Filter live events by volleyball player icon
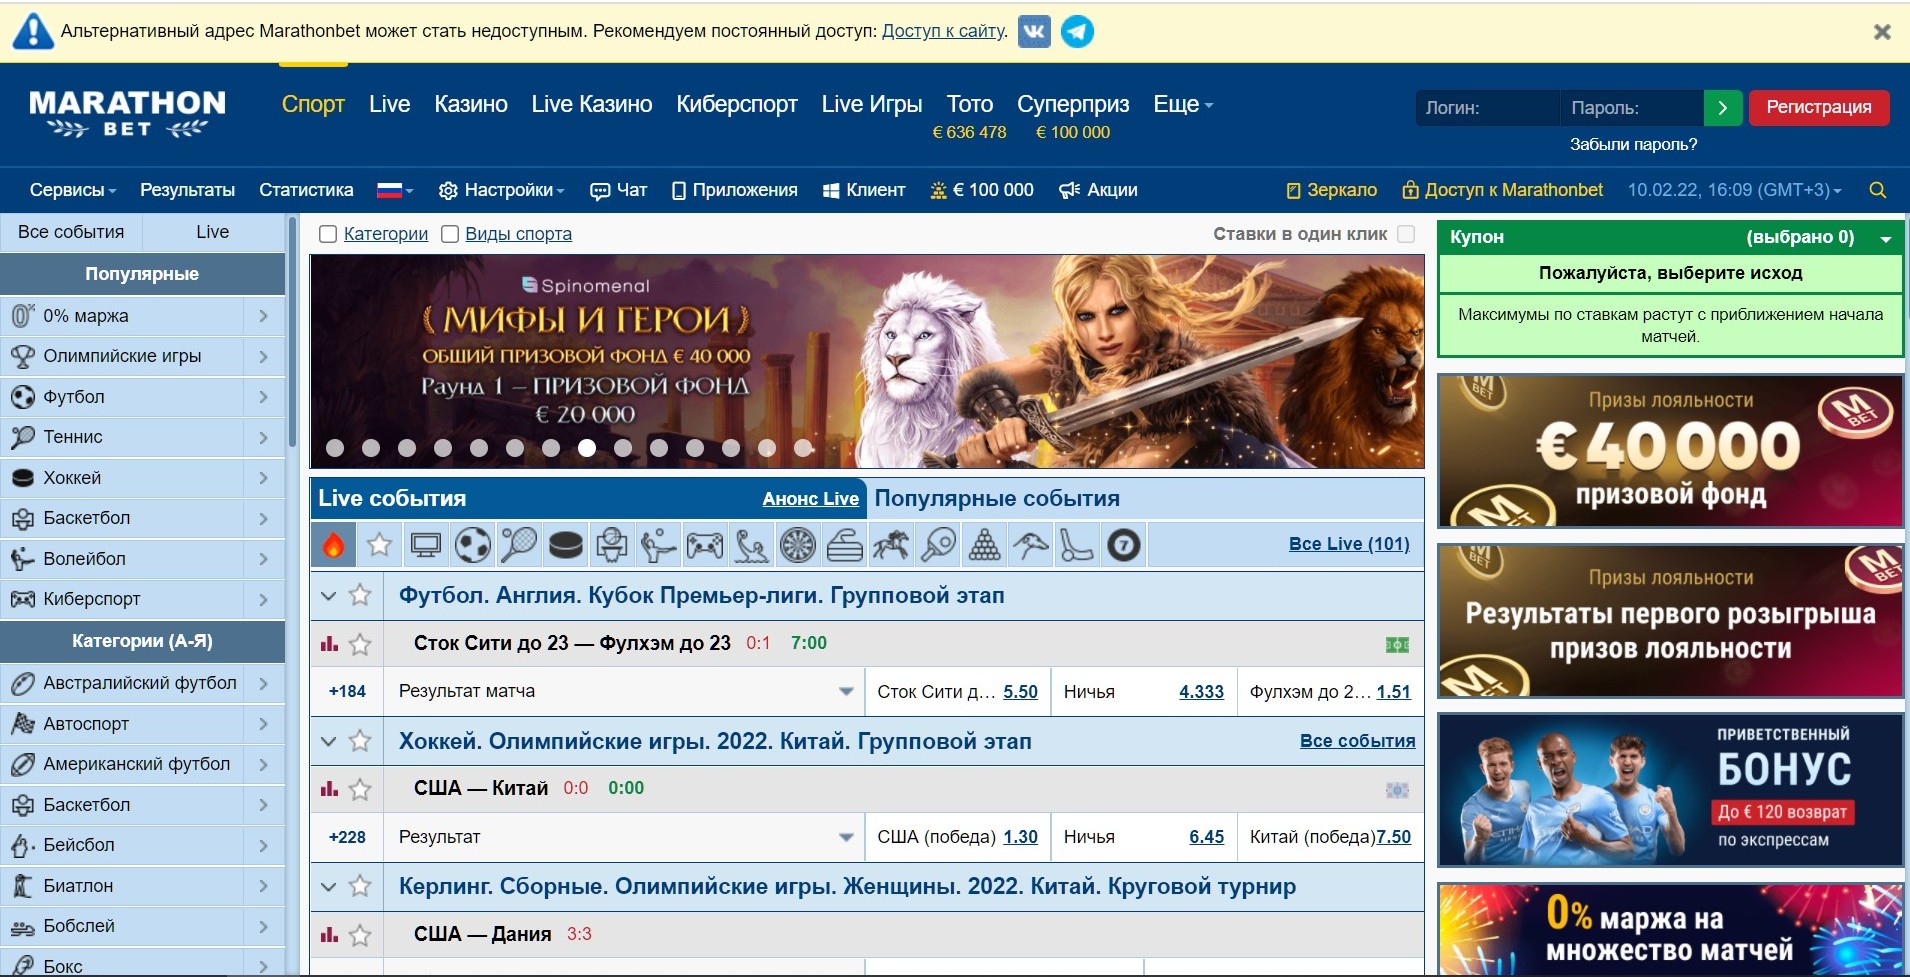This screenshot has height=977, width=1910. point(658,545)
